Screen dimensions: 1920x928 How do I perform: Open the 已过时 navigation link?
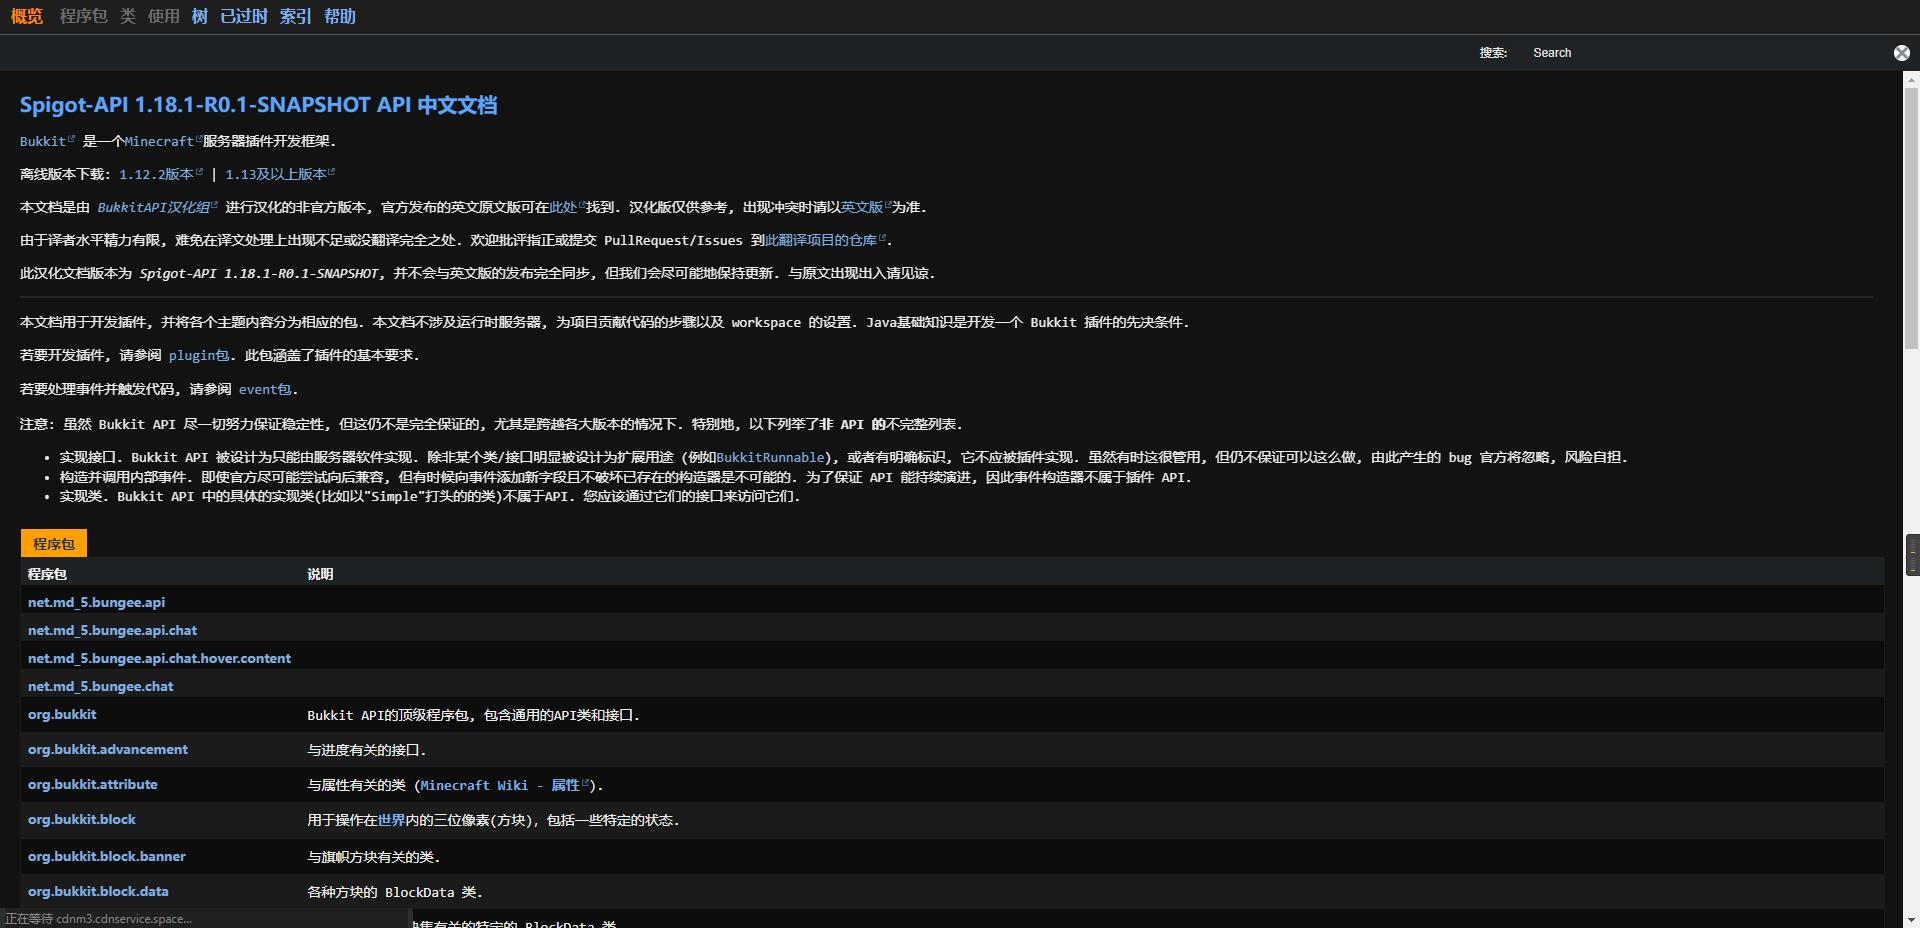click(x=244, y=16)
